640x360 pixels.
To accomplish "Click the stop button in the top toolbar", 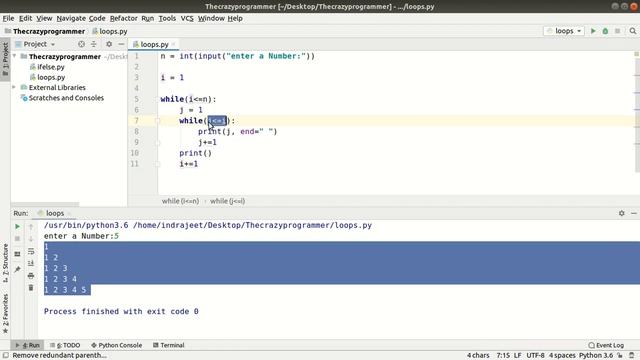I will (x=618, y=31).
